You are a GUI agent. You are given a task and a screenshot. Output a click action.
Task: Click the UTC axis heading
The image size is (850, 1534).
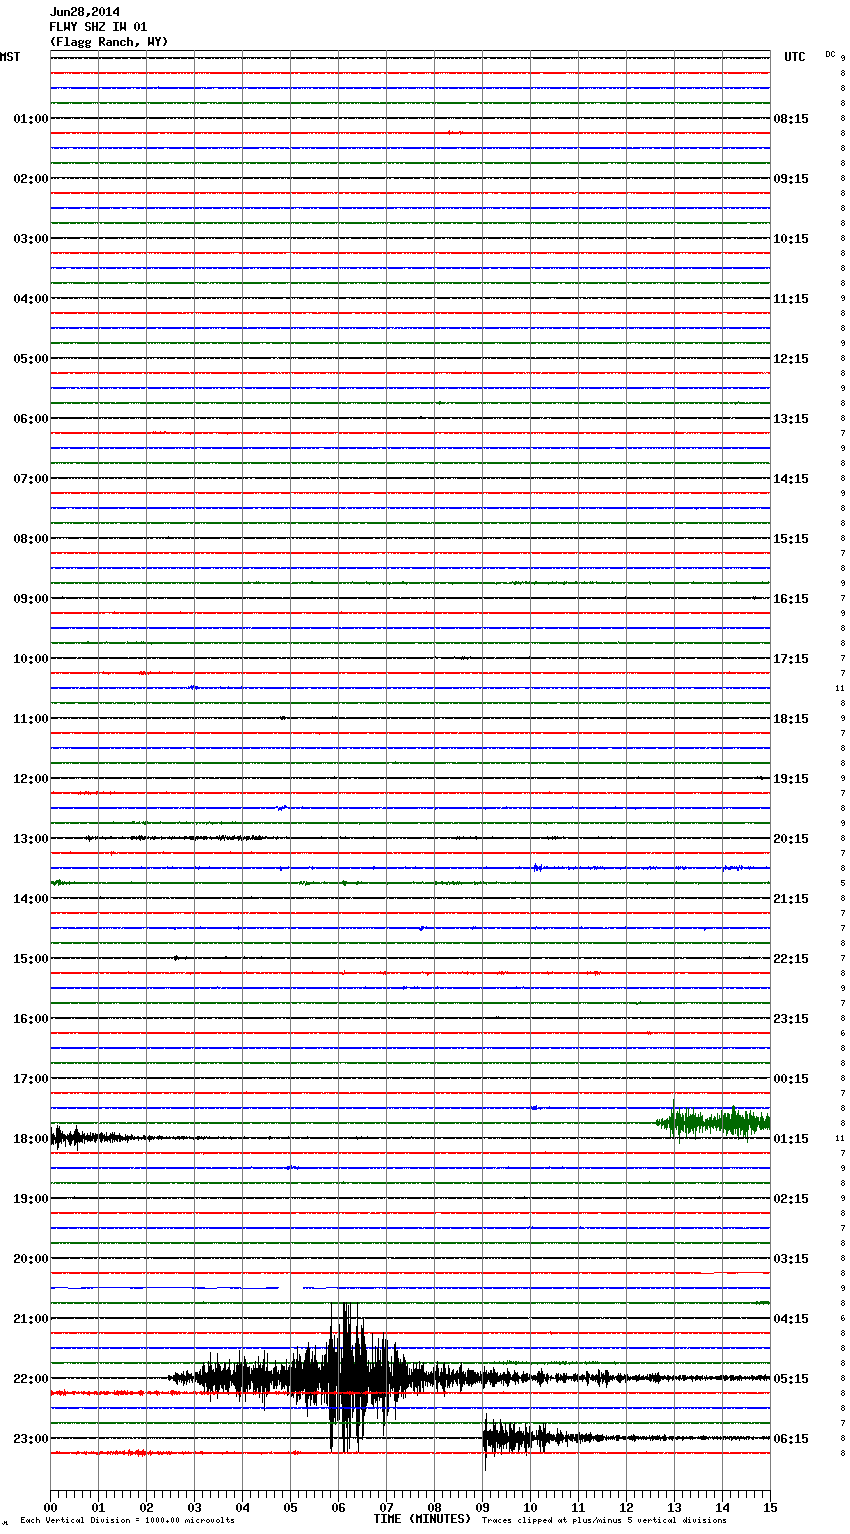pyautogui.click(x=794, y=57)
